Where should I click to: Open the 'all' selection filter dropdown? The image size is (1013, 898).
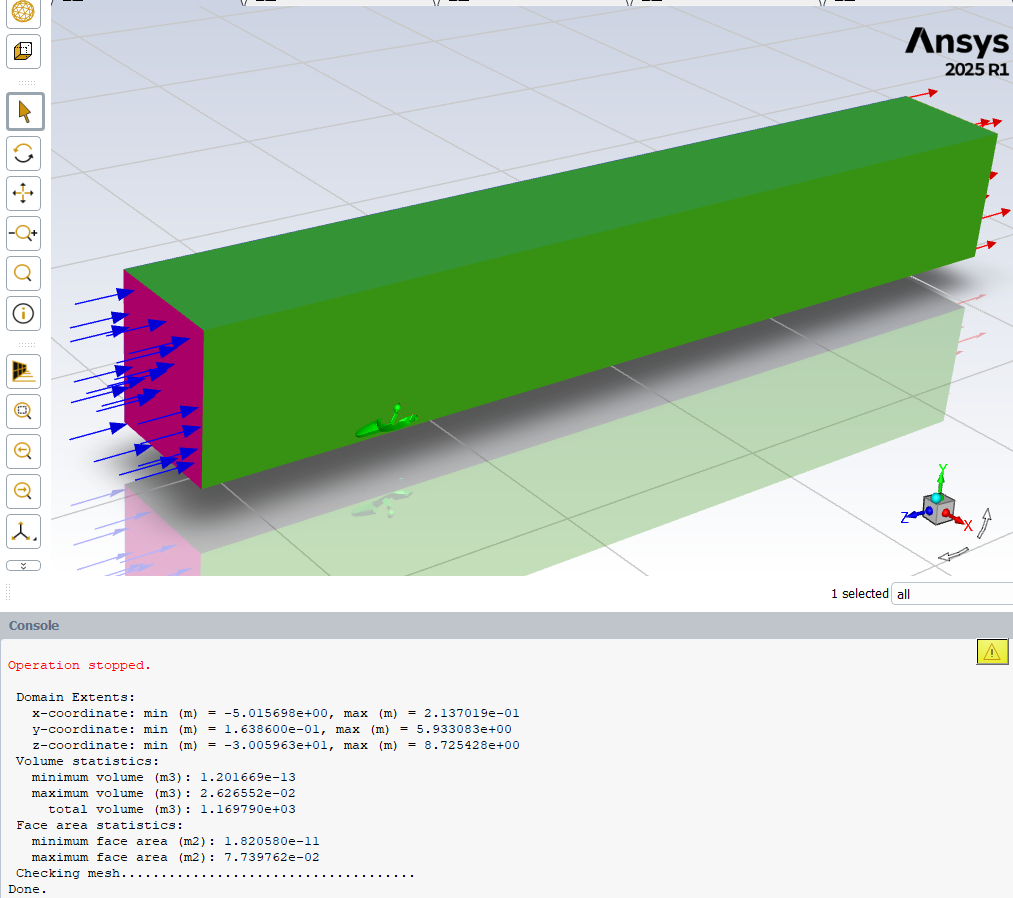tap(950, 594)
